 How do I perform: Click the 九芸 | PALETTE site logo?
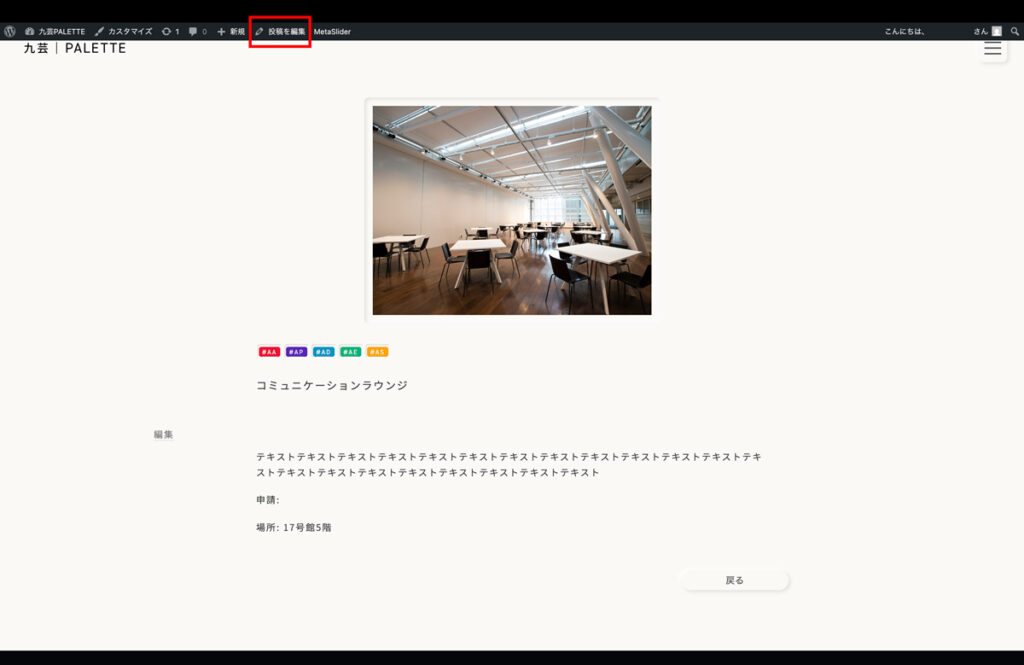tap(75, 48)
